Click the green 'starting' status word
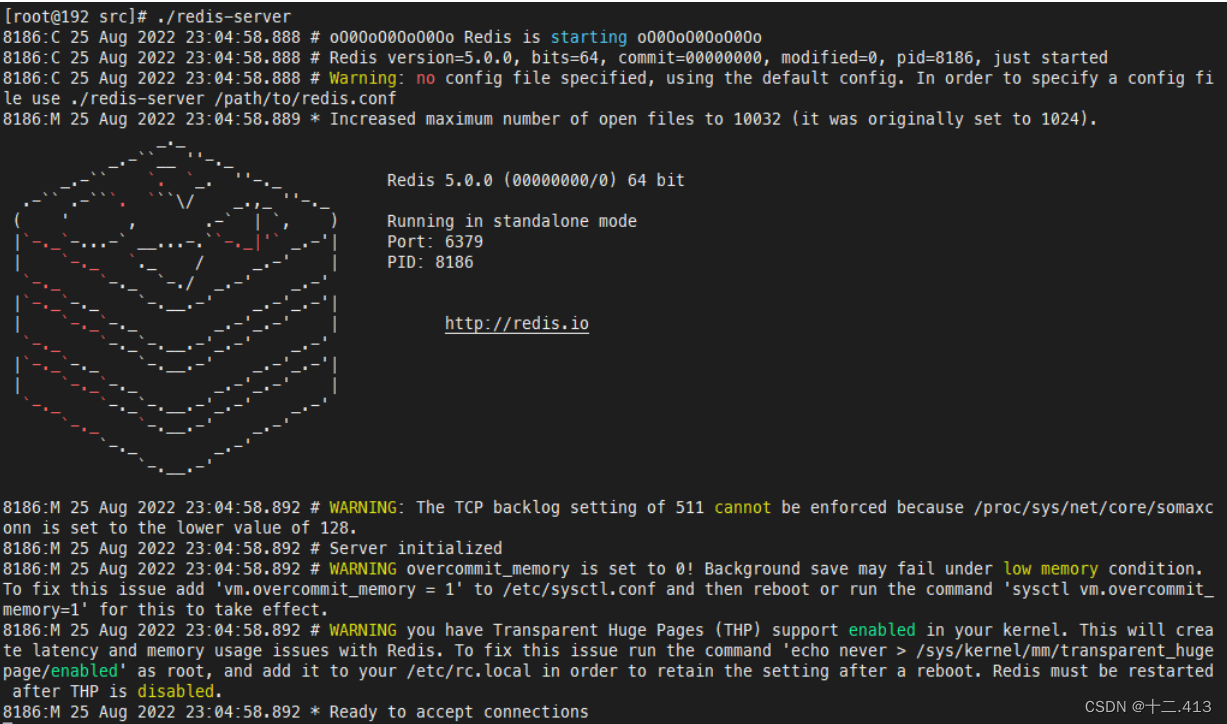This screenshot has height=724, width=1227. [x=588, y=36]
